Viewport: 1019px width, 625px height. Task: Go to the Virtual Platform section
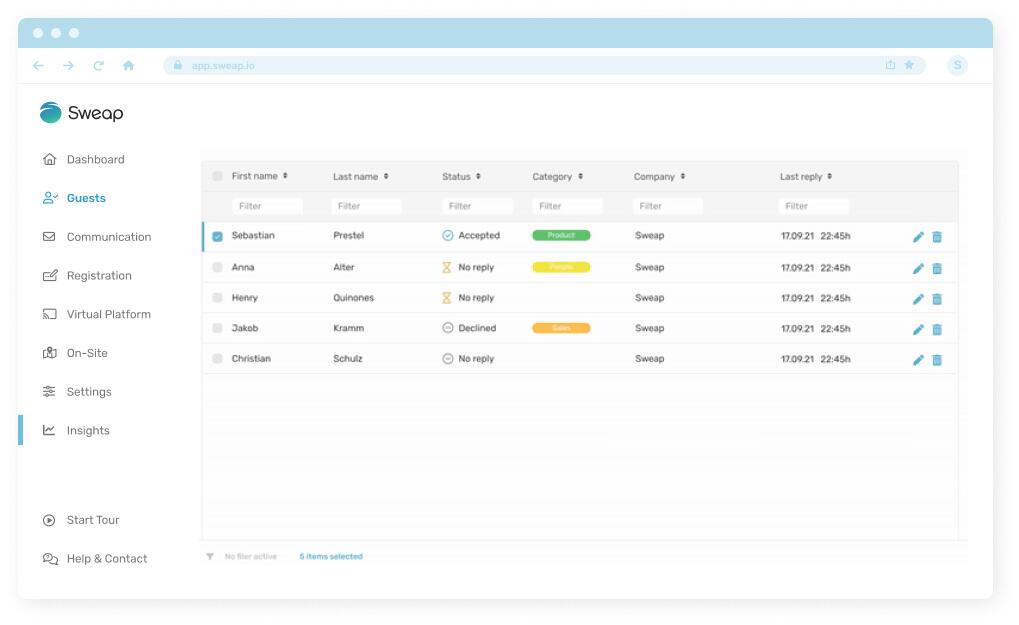(x=108, y=313)
